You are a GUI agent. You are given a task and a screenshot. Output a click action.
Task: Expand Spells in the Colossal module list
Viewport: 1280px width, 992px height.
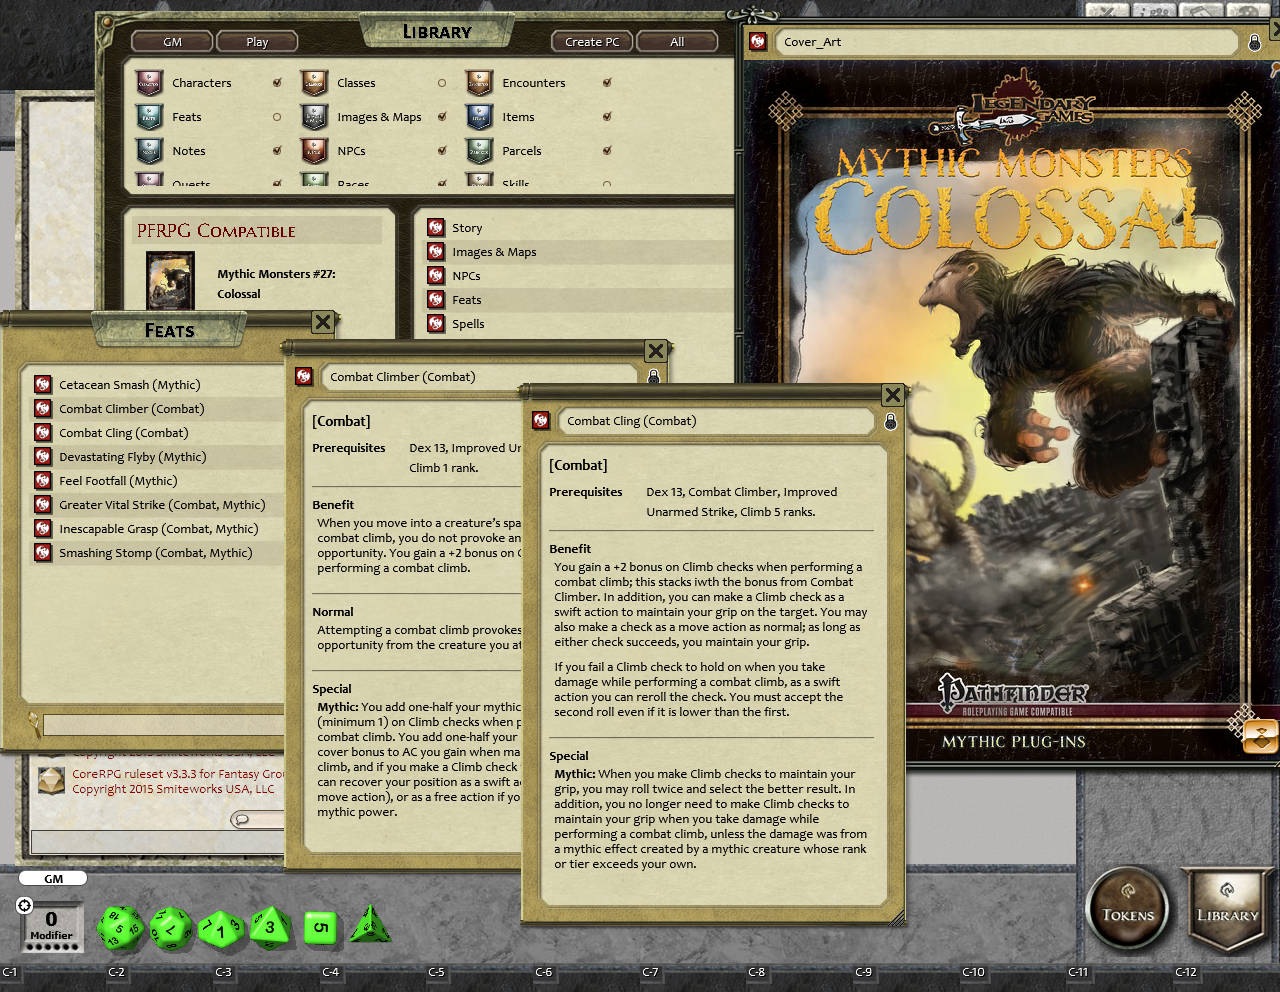[x=469, y=323]
